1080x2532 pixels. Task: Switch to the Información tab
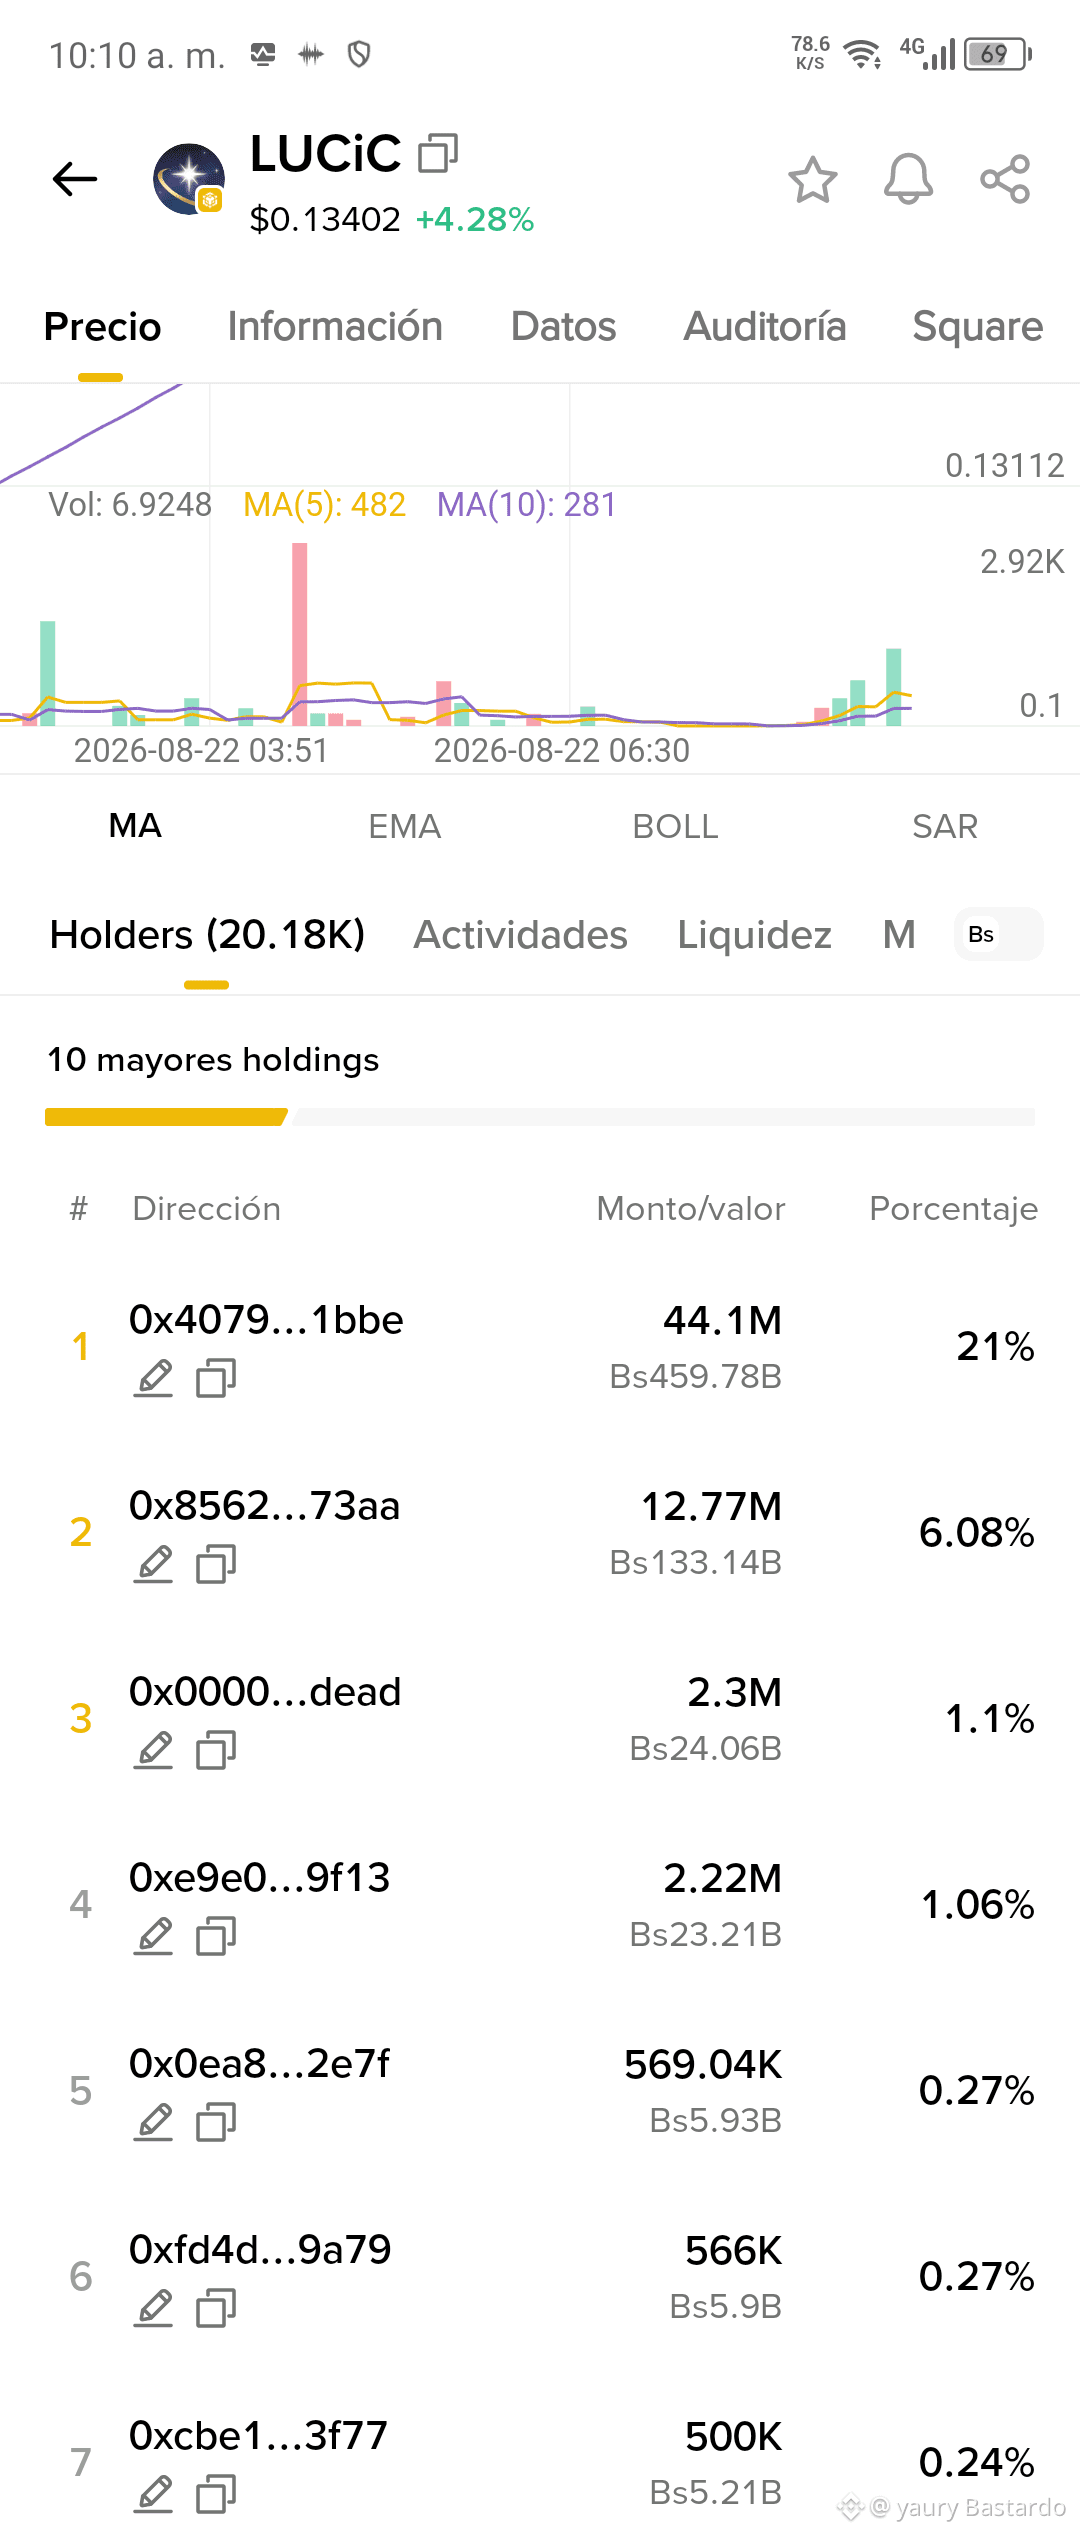click(x=335, y=327)
